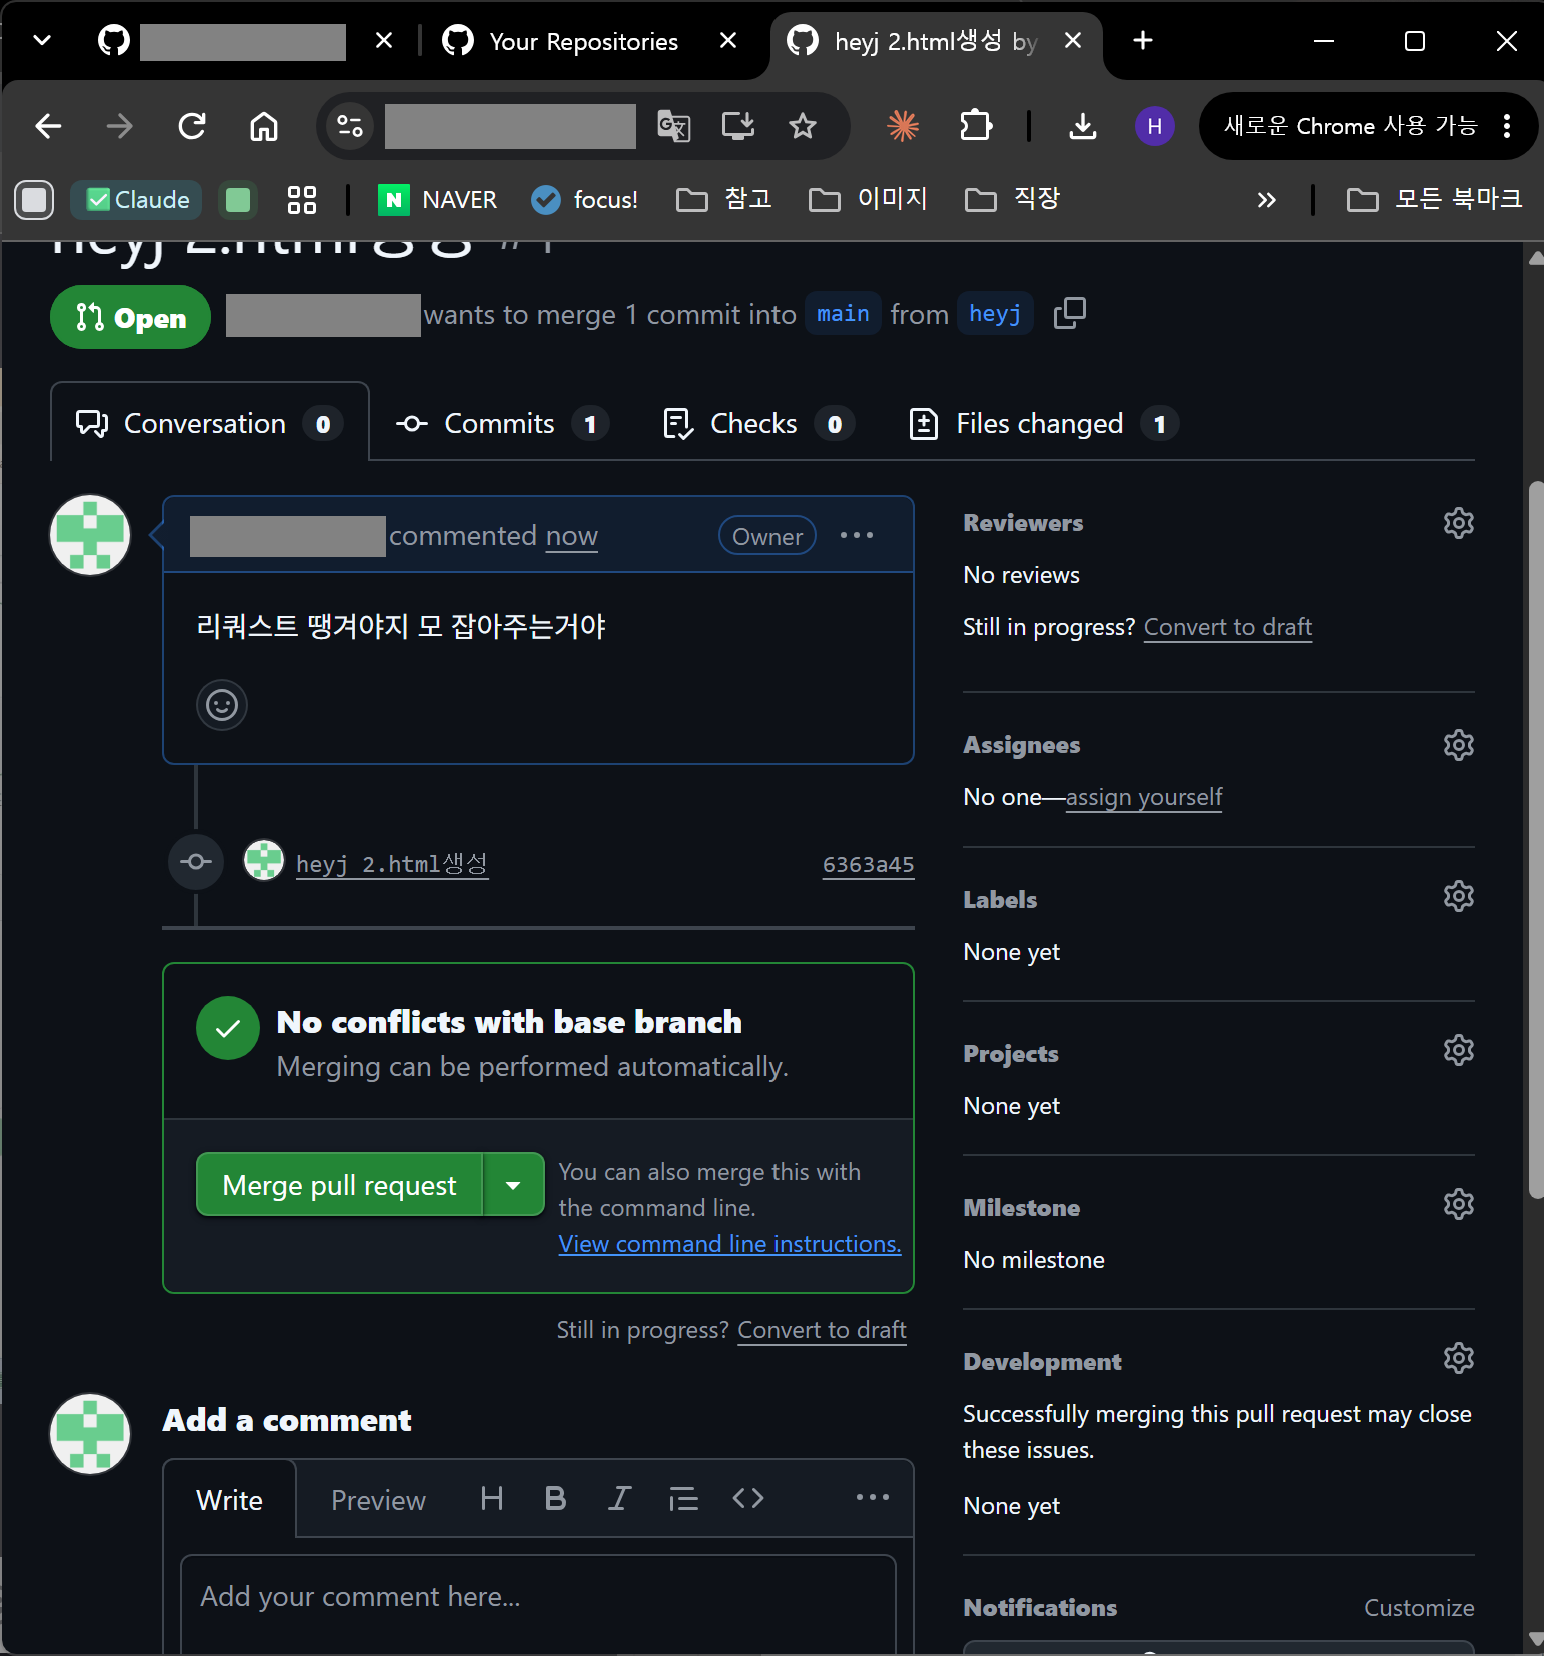1544x1656 pixels.
Task: Open Assignees settings gear
Action: 1458,745
